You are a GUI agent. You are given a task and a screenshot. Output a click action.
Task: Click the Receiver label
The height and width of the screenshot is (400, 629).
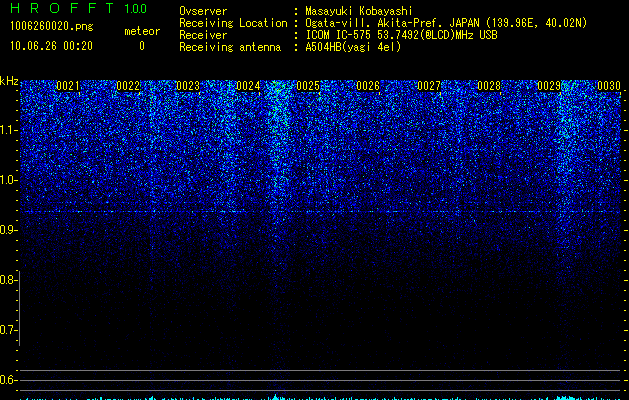(x=203, y=35)
